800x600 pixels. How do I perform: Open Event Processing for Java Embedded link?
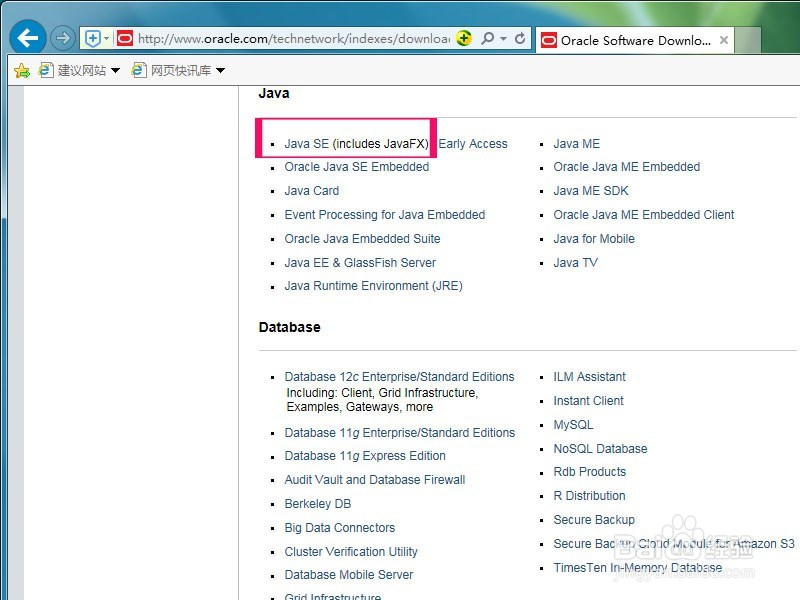coord(385,215)
